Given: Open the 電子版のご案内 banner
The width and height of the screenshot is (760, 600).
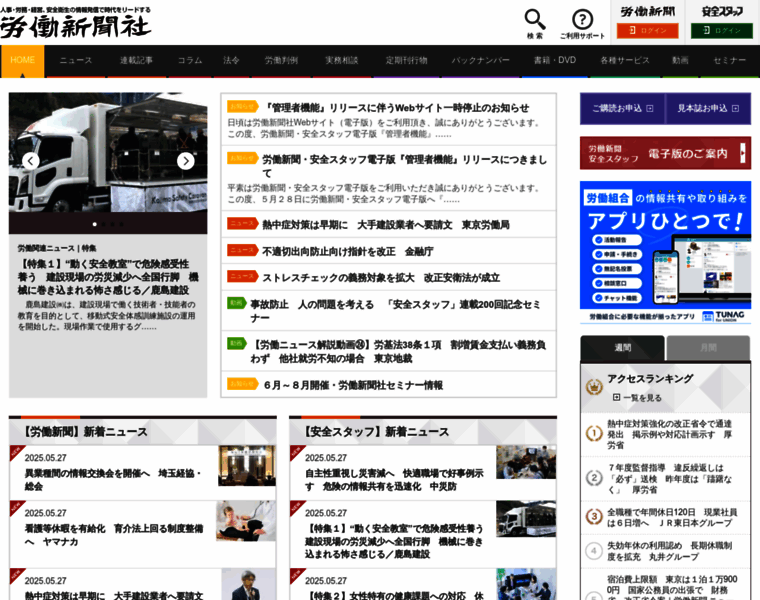Looking at the screenshot, I should [x=665, y=153].
